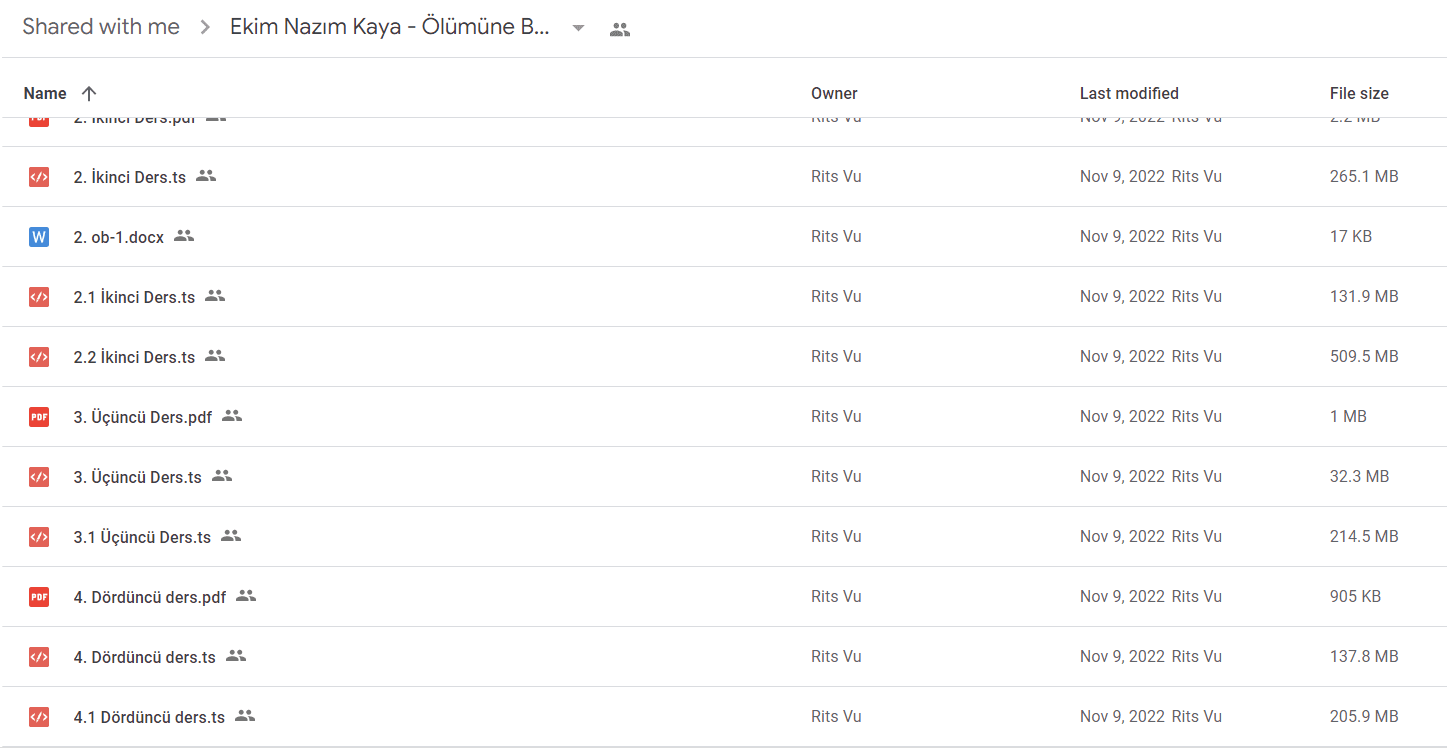1447x748 pixels.
Task: Open the breadcrumb chevron separator
Action: [x=205, y=28]
